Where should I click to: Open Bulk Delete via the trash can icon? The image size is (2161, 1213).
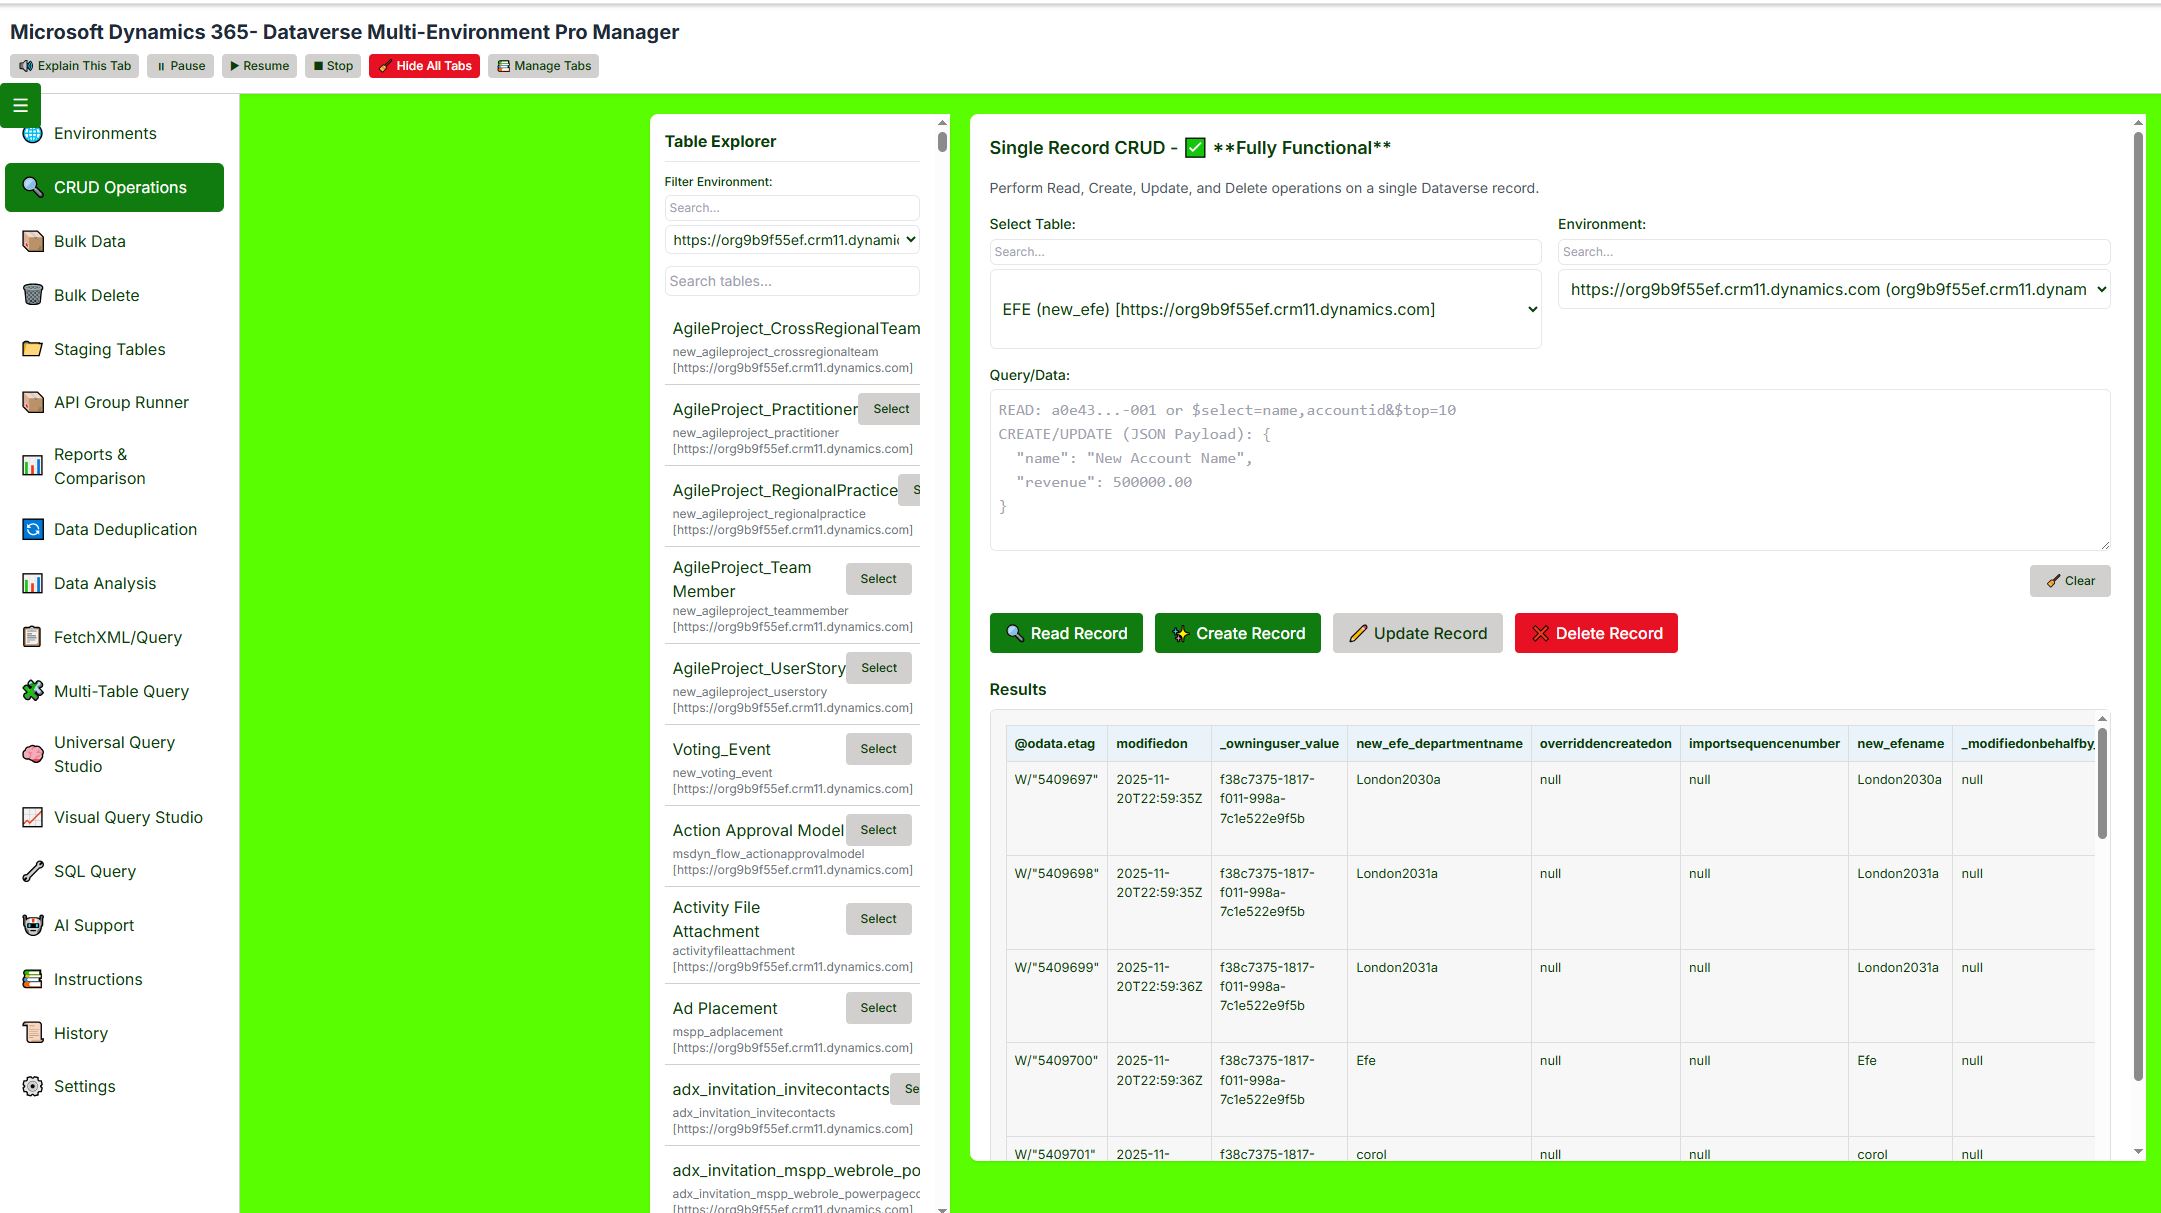32,295
